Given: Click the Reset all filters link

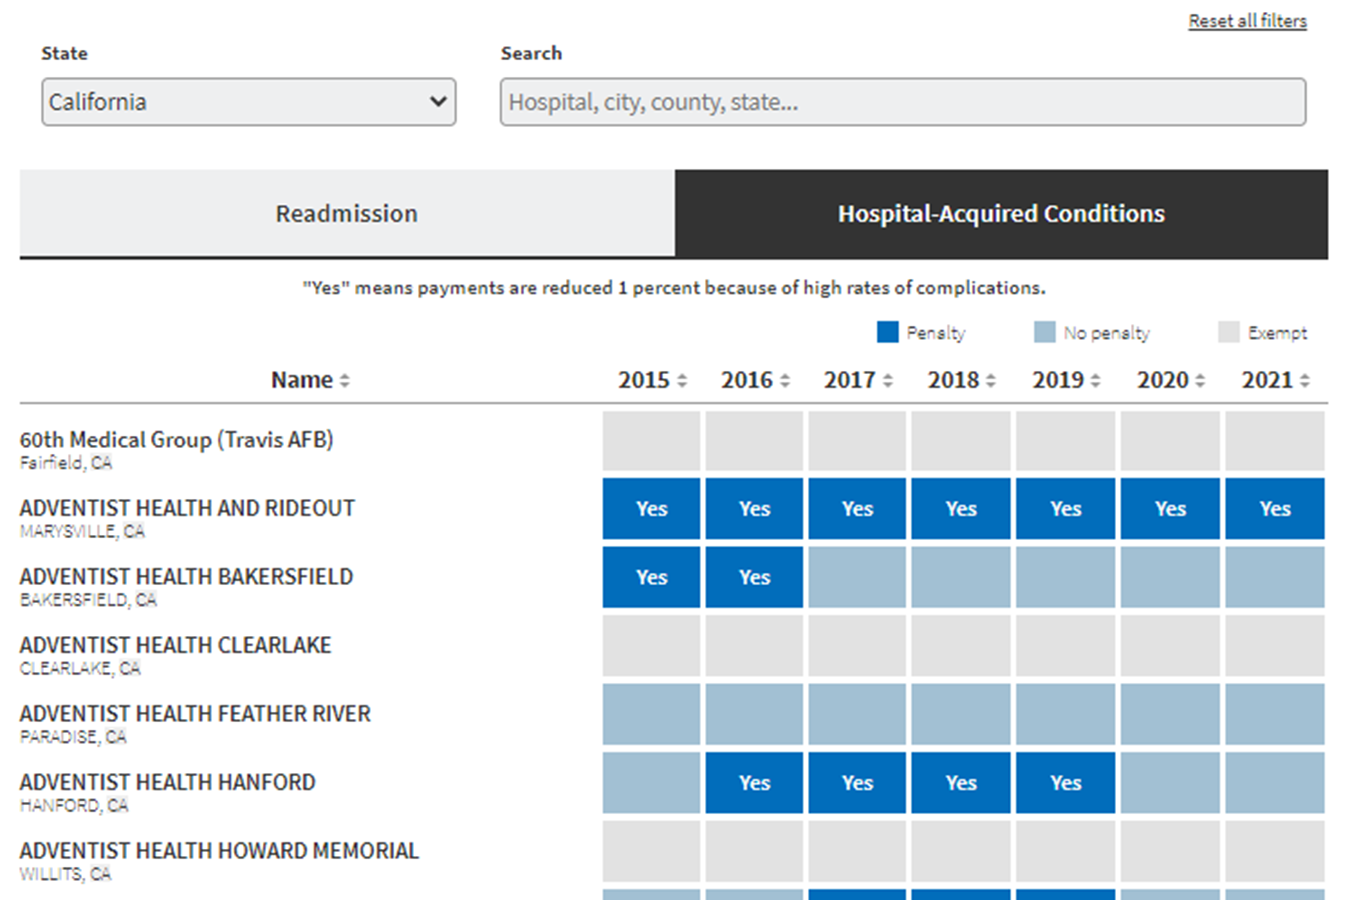Looking at the screenshot, I should 1247,21.
